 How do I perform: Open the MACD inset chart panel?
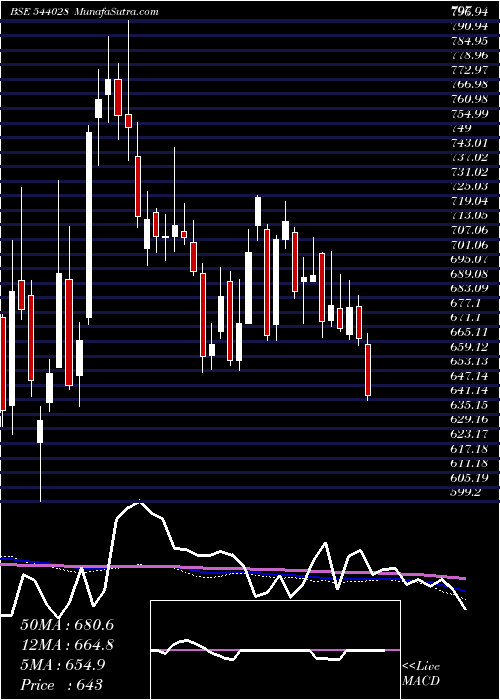point(275,650)
